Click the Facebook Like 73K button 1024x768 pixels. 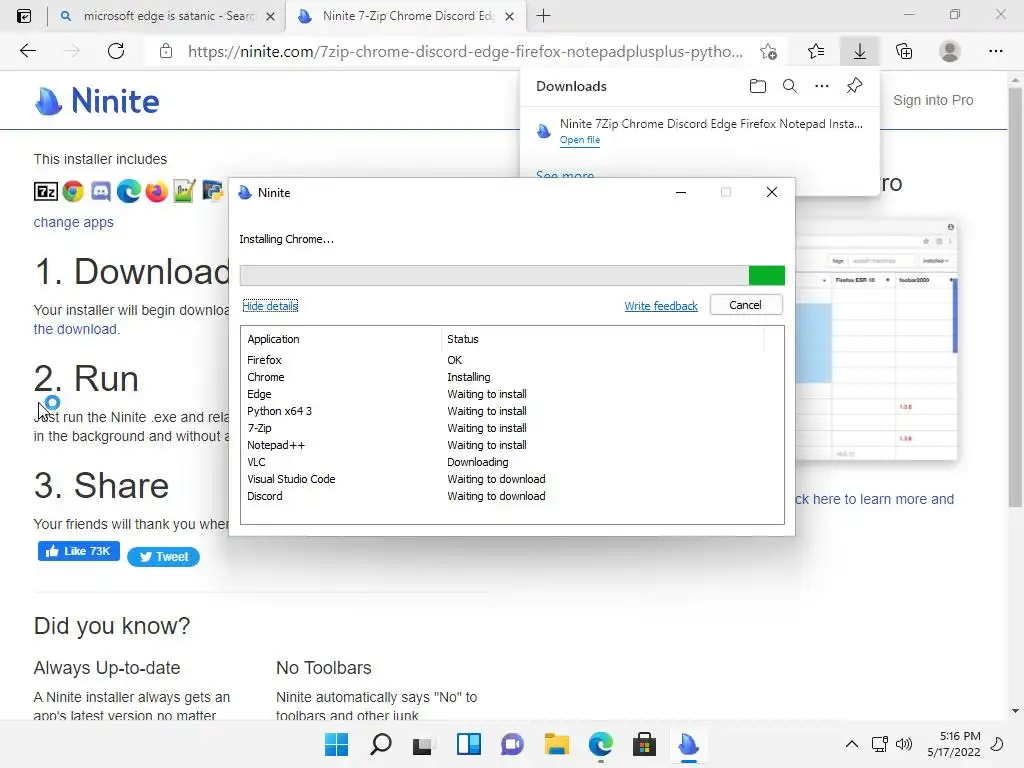tap(78, 551)
